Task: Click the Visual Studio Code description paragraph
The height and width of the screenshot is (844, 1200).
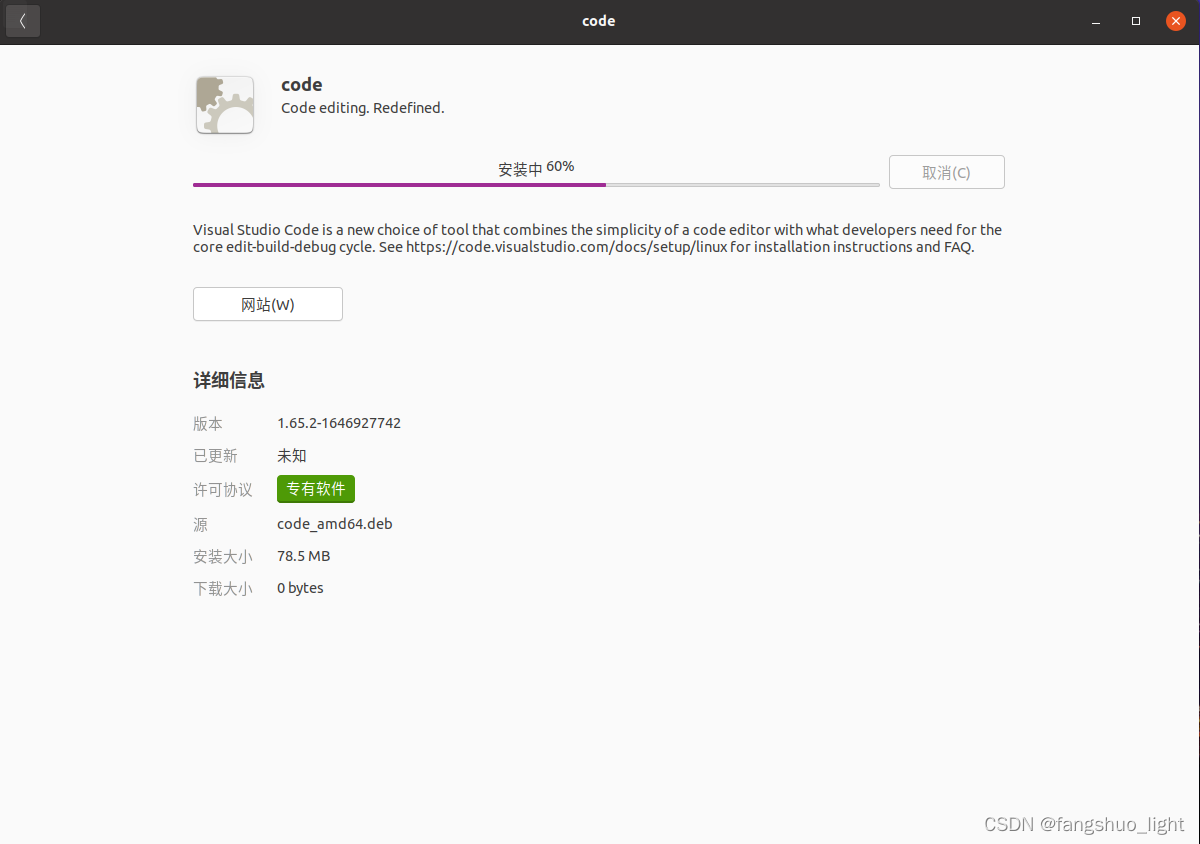Action: 597,238
